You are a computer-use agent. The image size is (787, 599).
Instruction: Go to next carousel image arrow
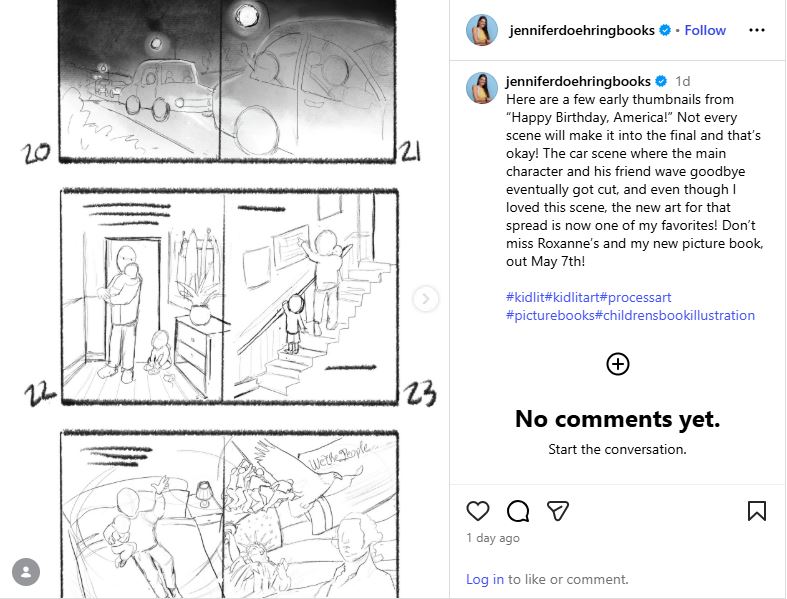point(426,299)
